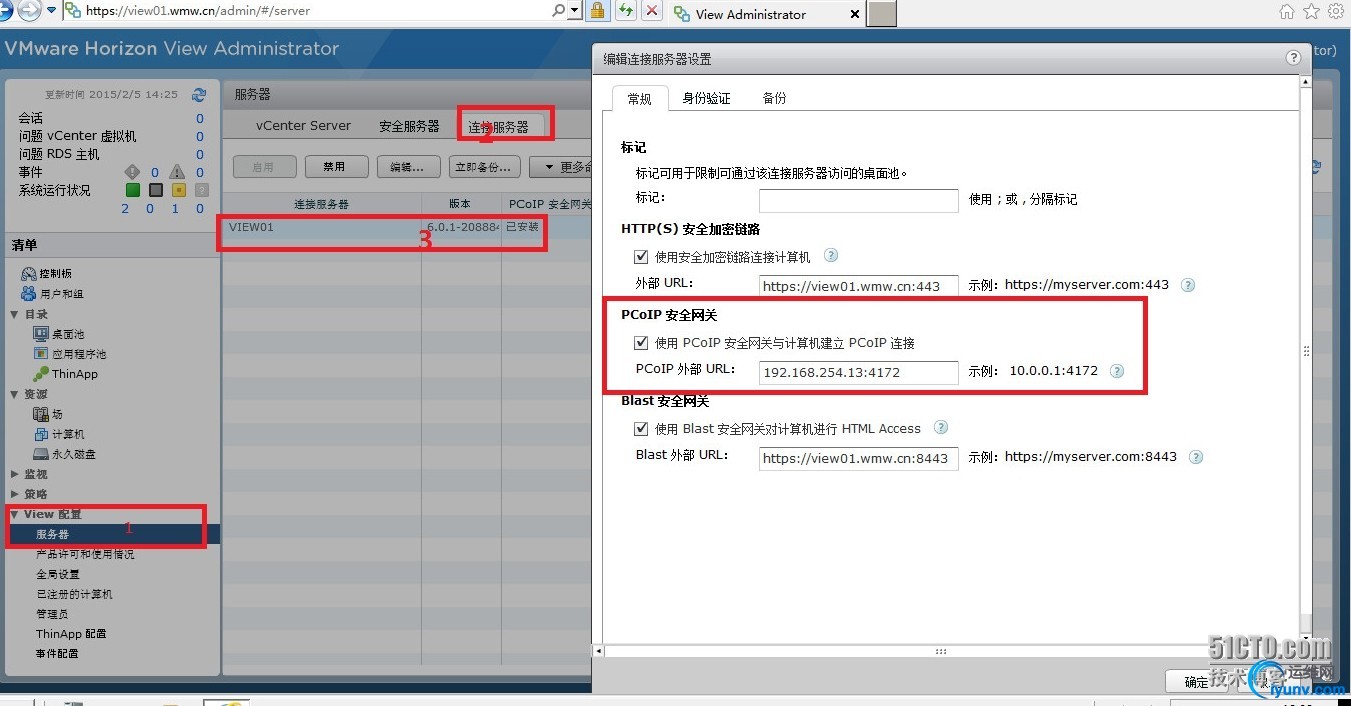1351x706 pixels.
Task: Open the 更多命令 dropdown button
Action: coord(561,167)
